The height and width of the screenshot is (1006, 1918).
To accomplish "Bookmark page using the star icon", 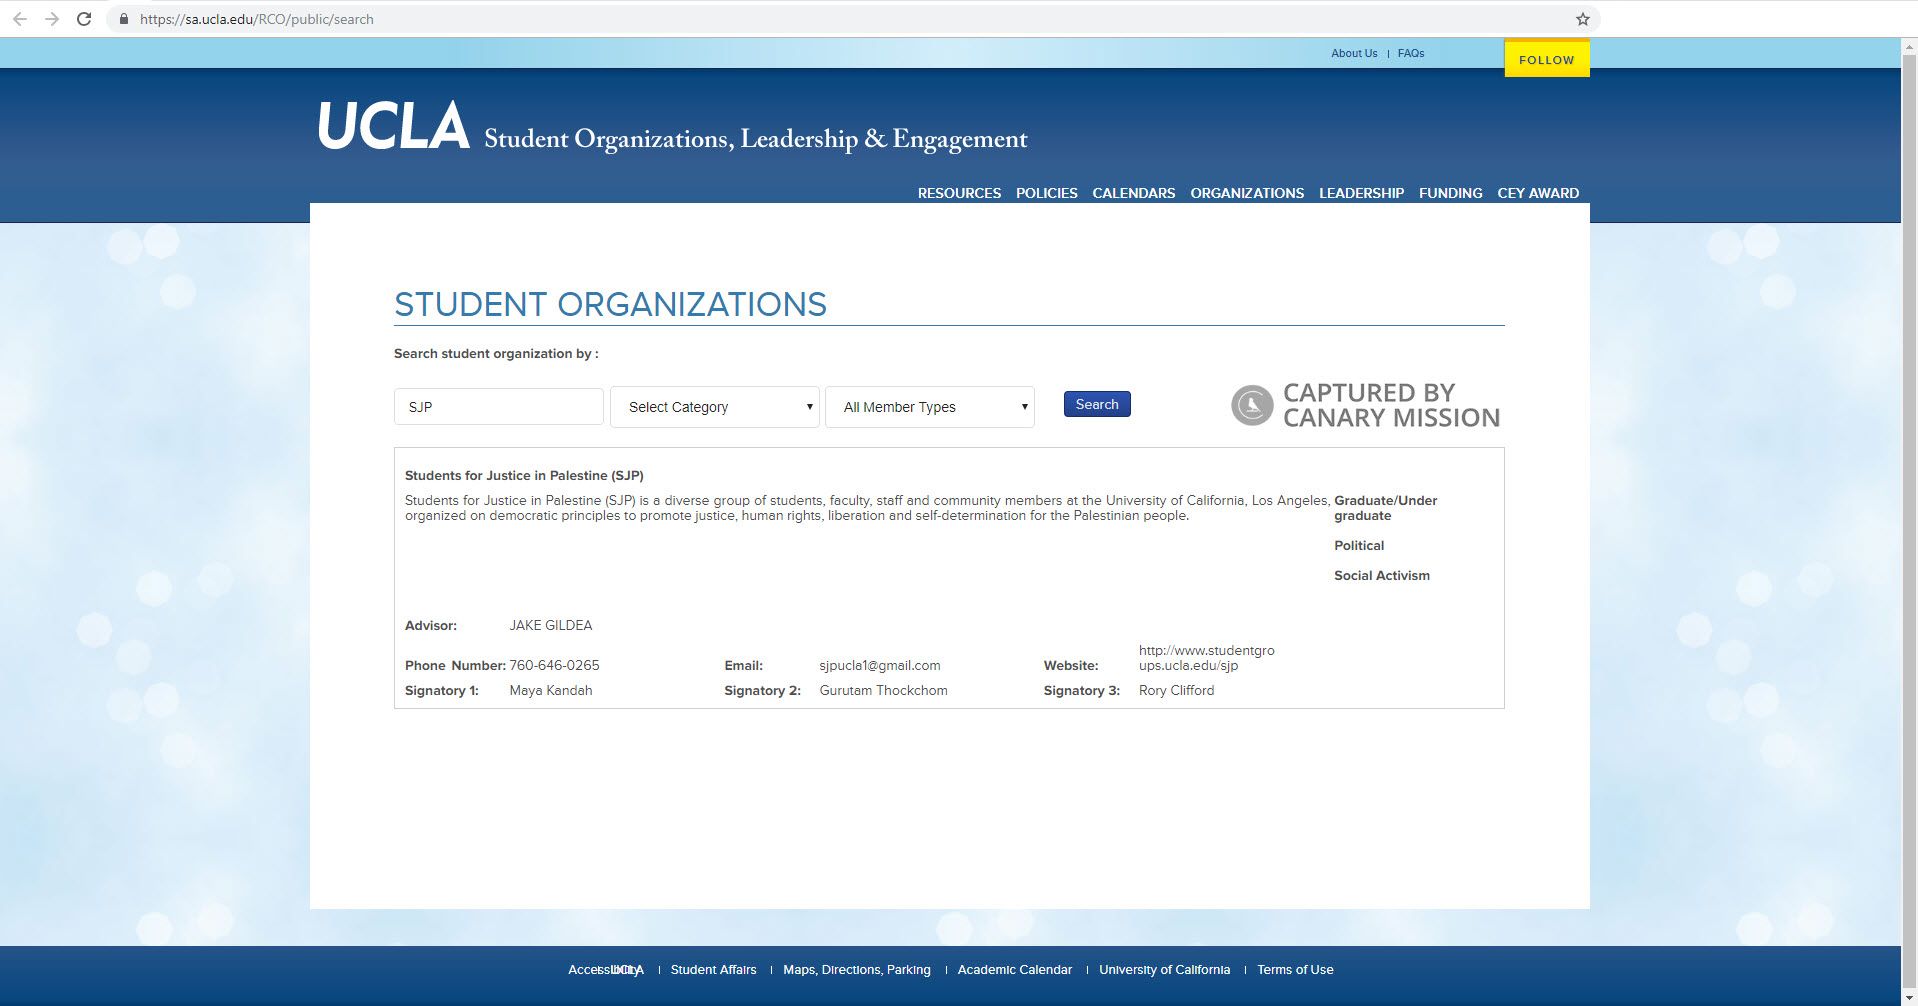I will point(1582,19).
